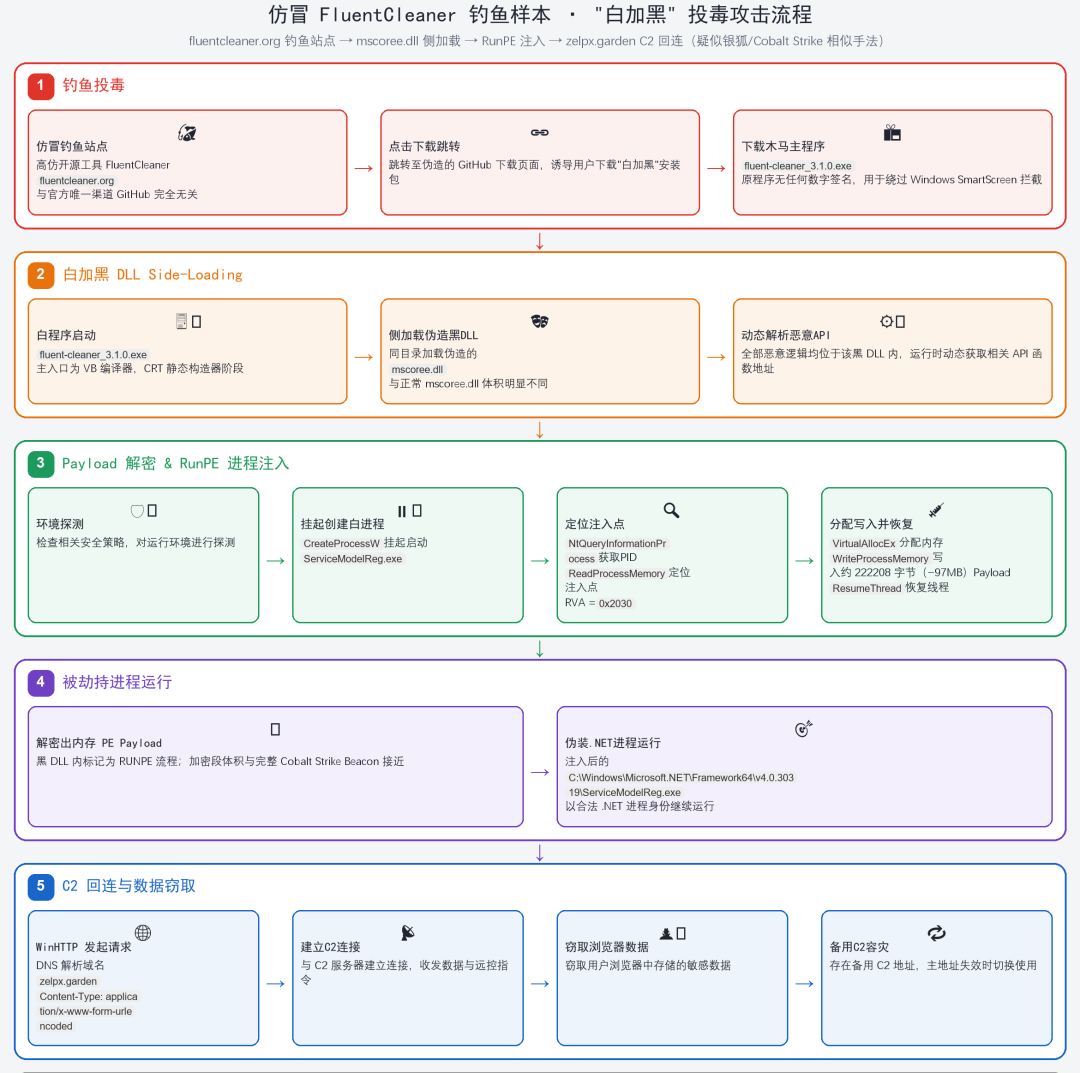Click the card title 白程序启动
This screenshot has height=1073, width=1080.
[x=66, y=335]
